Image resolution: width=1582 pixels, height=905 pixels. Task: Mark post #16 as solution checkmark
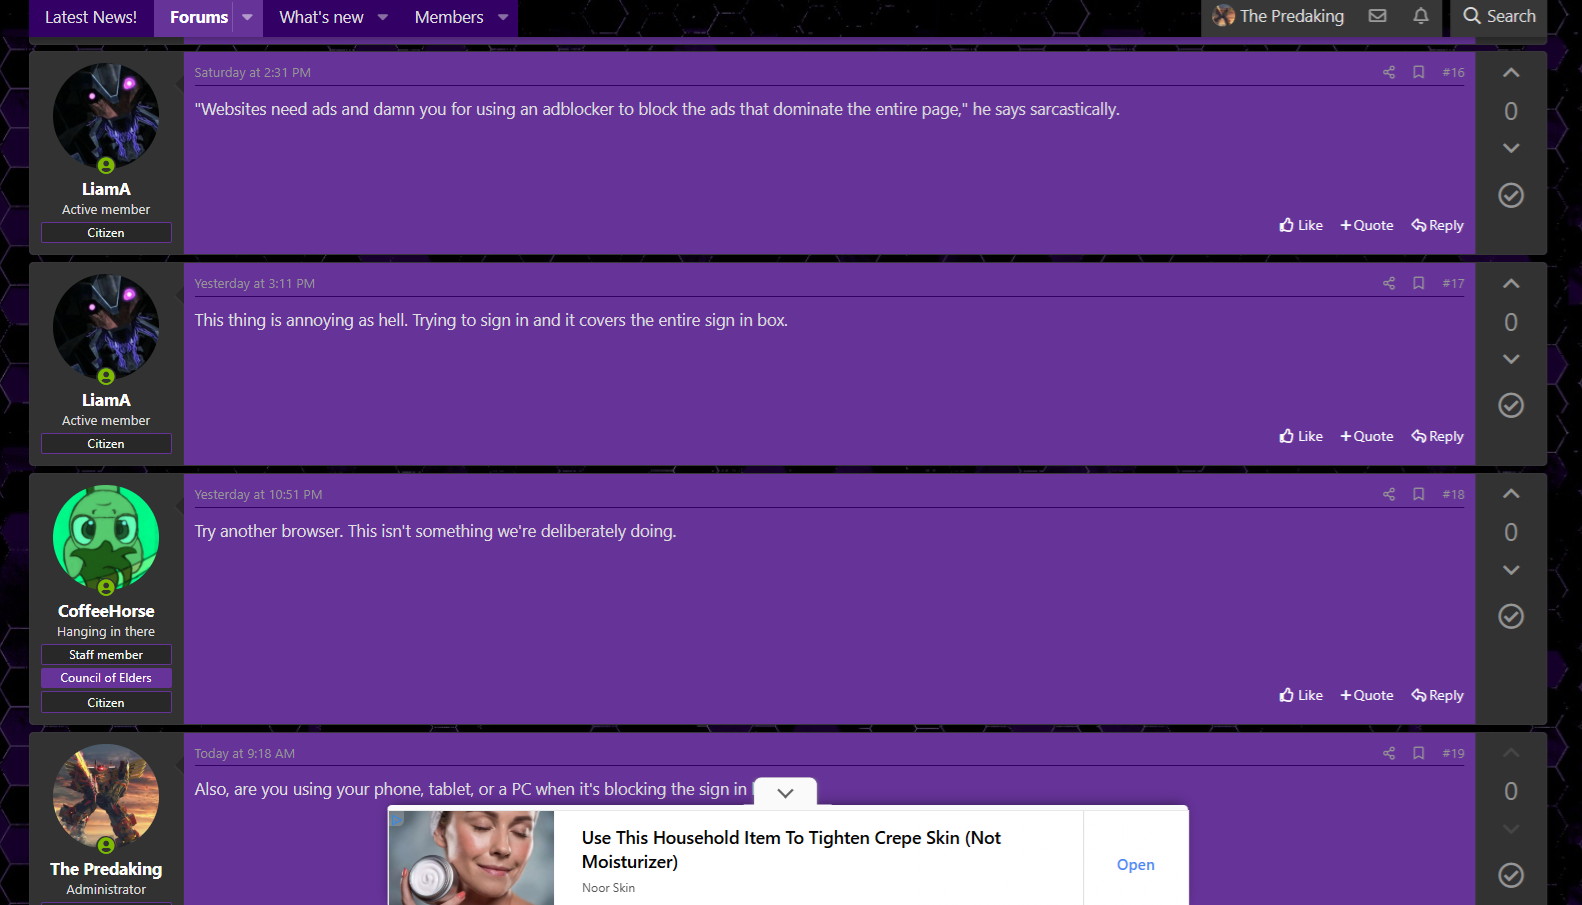click(x=1511, y=195)
